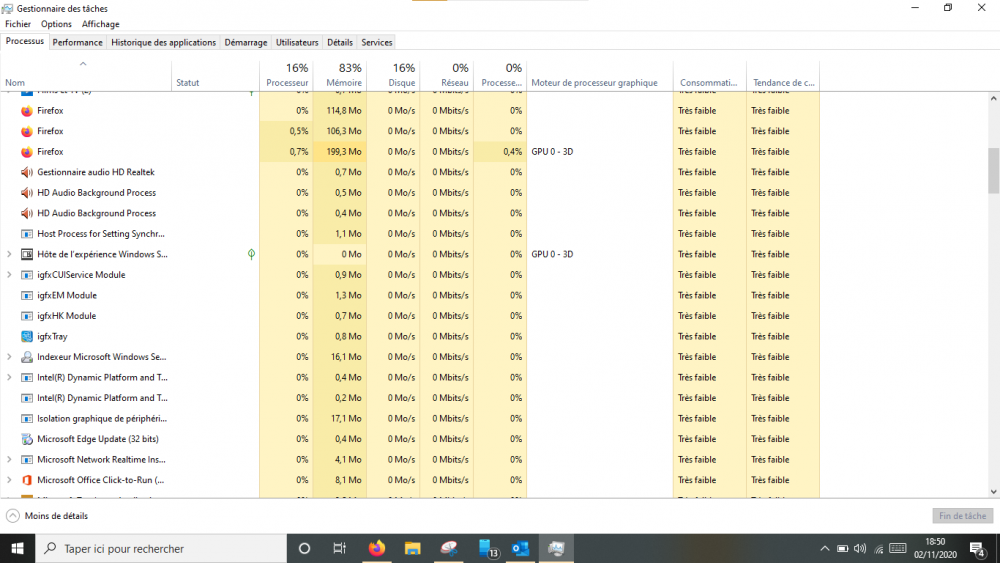Select the Microsoft Office Click-to-Run icon
1000x563 pixels.
27,480
